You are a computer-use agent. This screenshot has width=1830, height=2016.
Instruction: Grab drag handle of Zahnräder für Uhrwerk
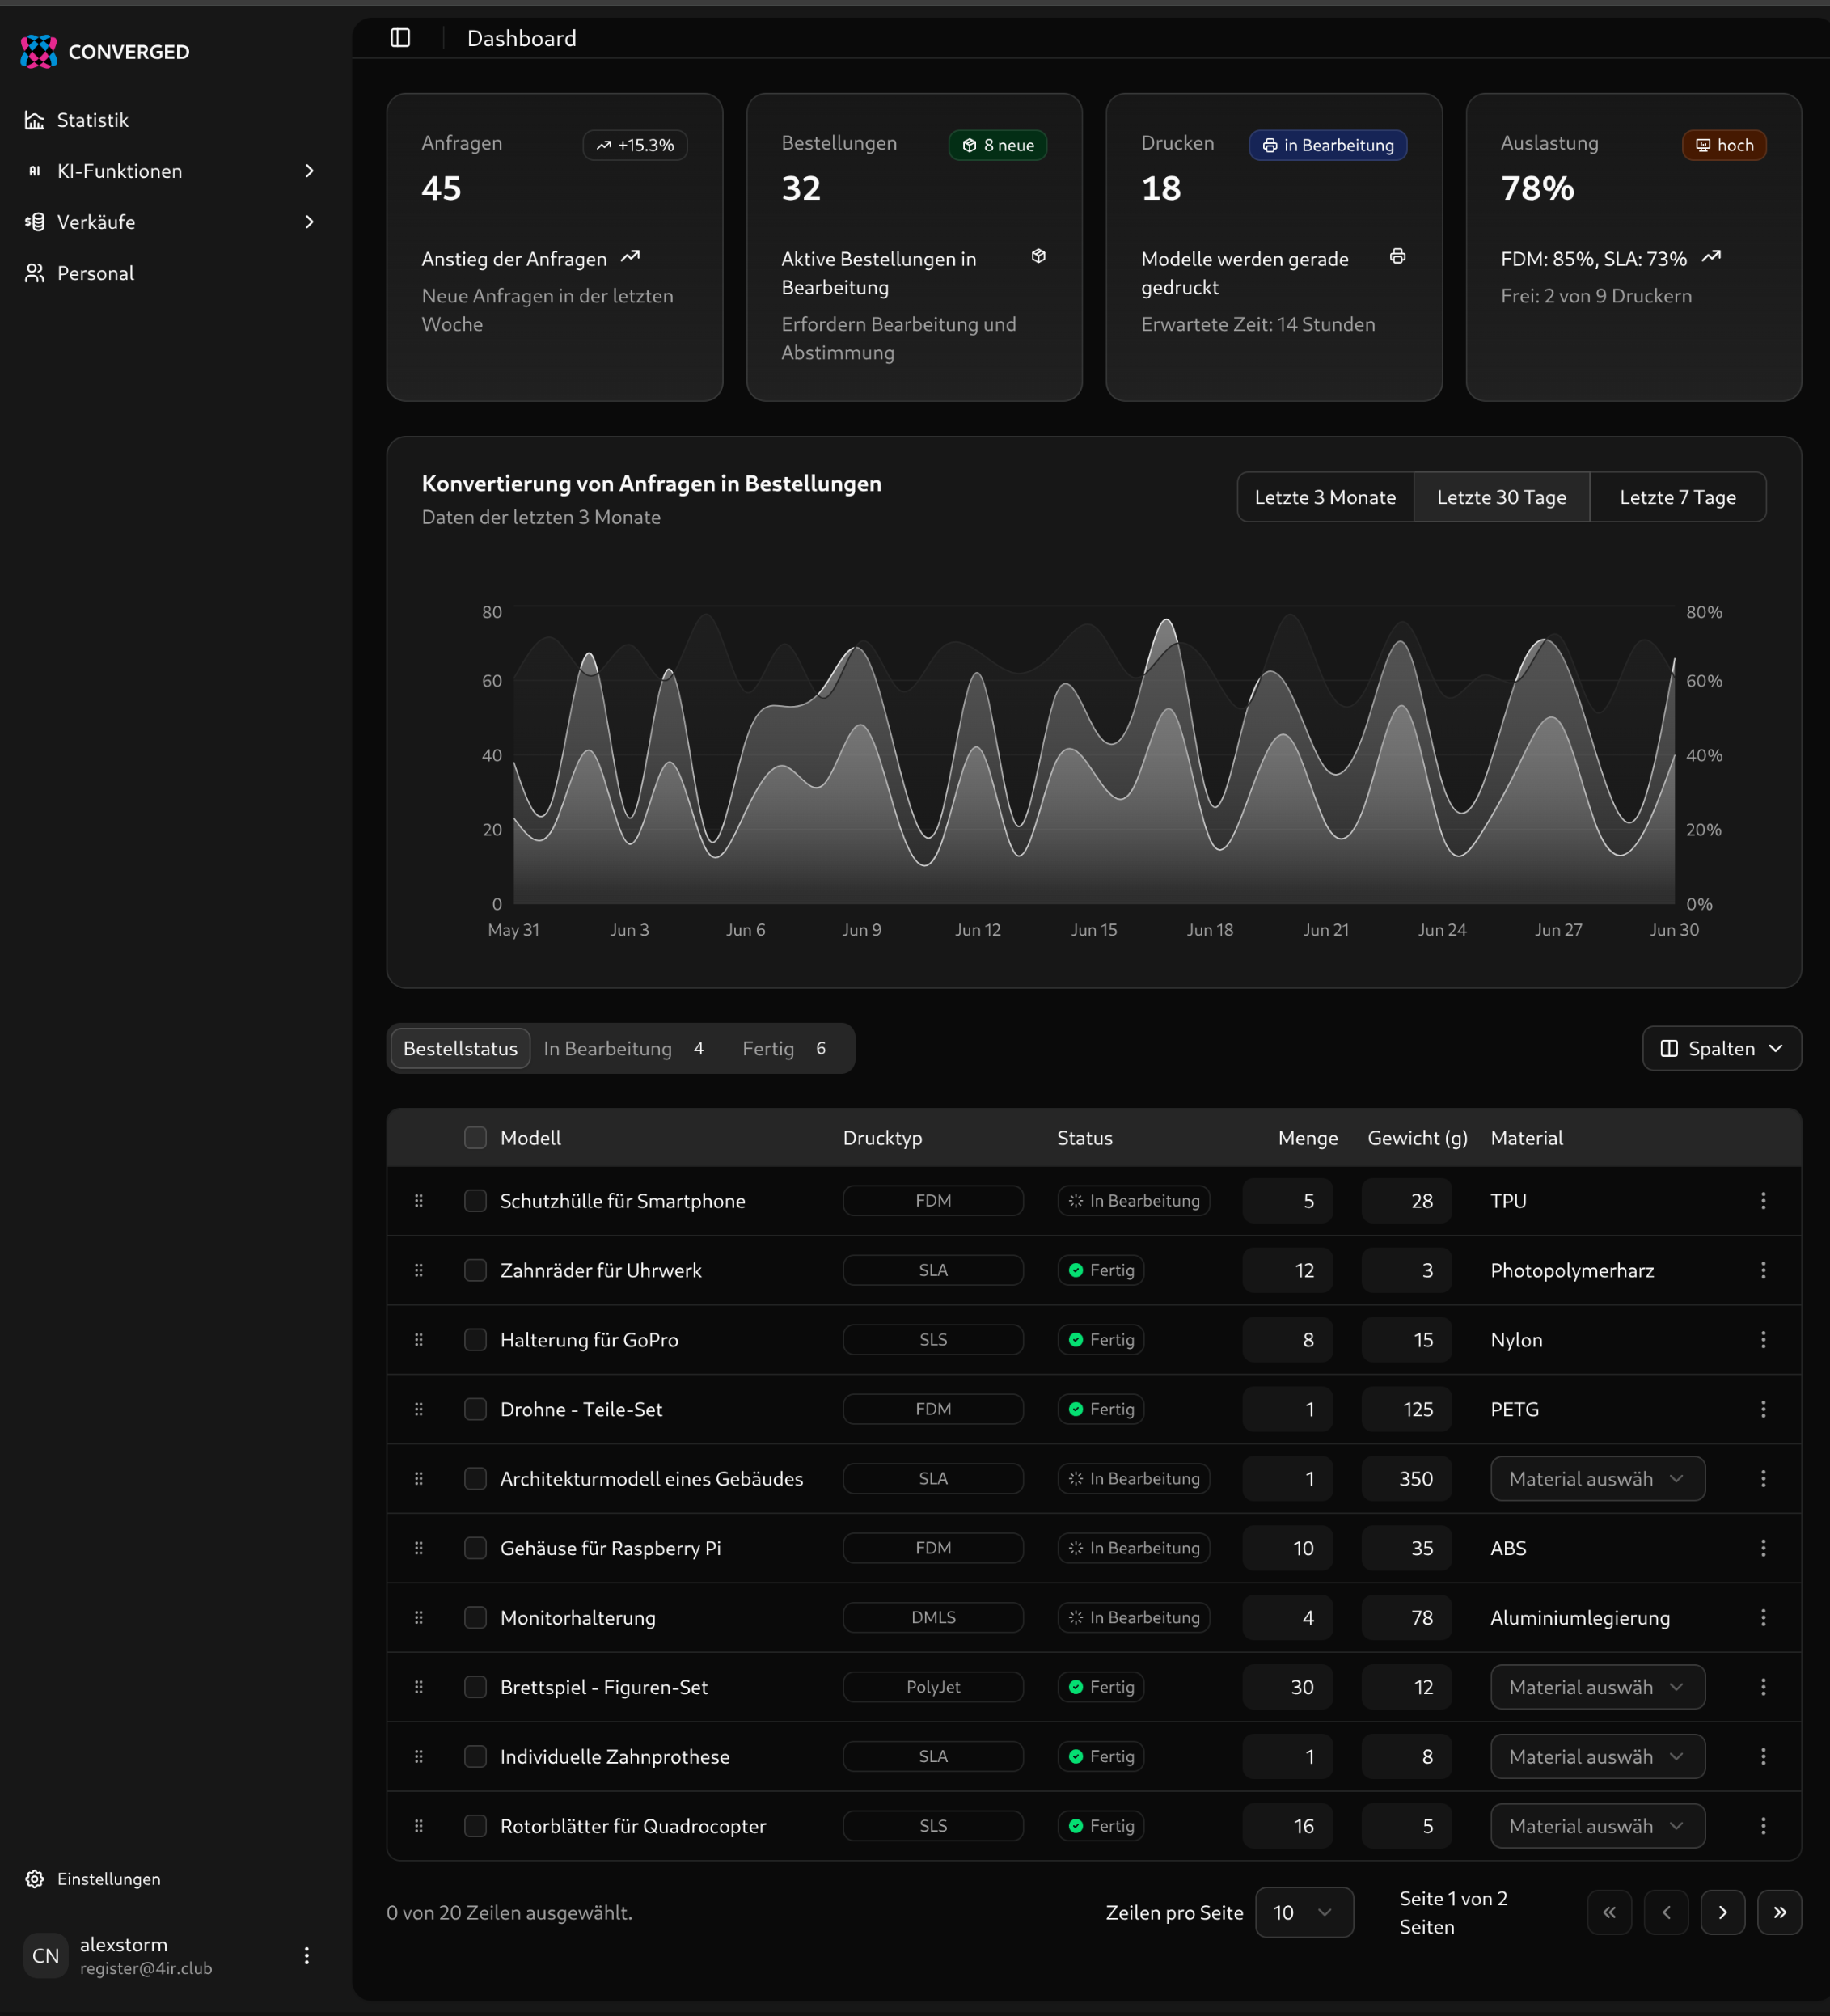pos(419,1270)
